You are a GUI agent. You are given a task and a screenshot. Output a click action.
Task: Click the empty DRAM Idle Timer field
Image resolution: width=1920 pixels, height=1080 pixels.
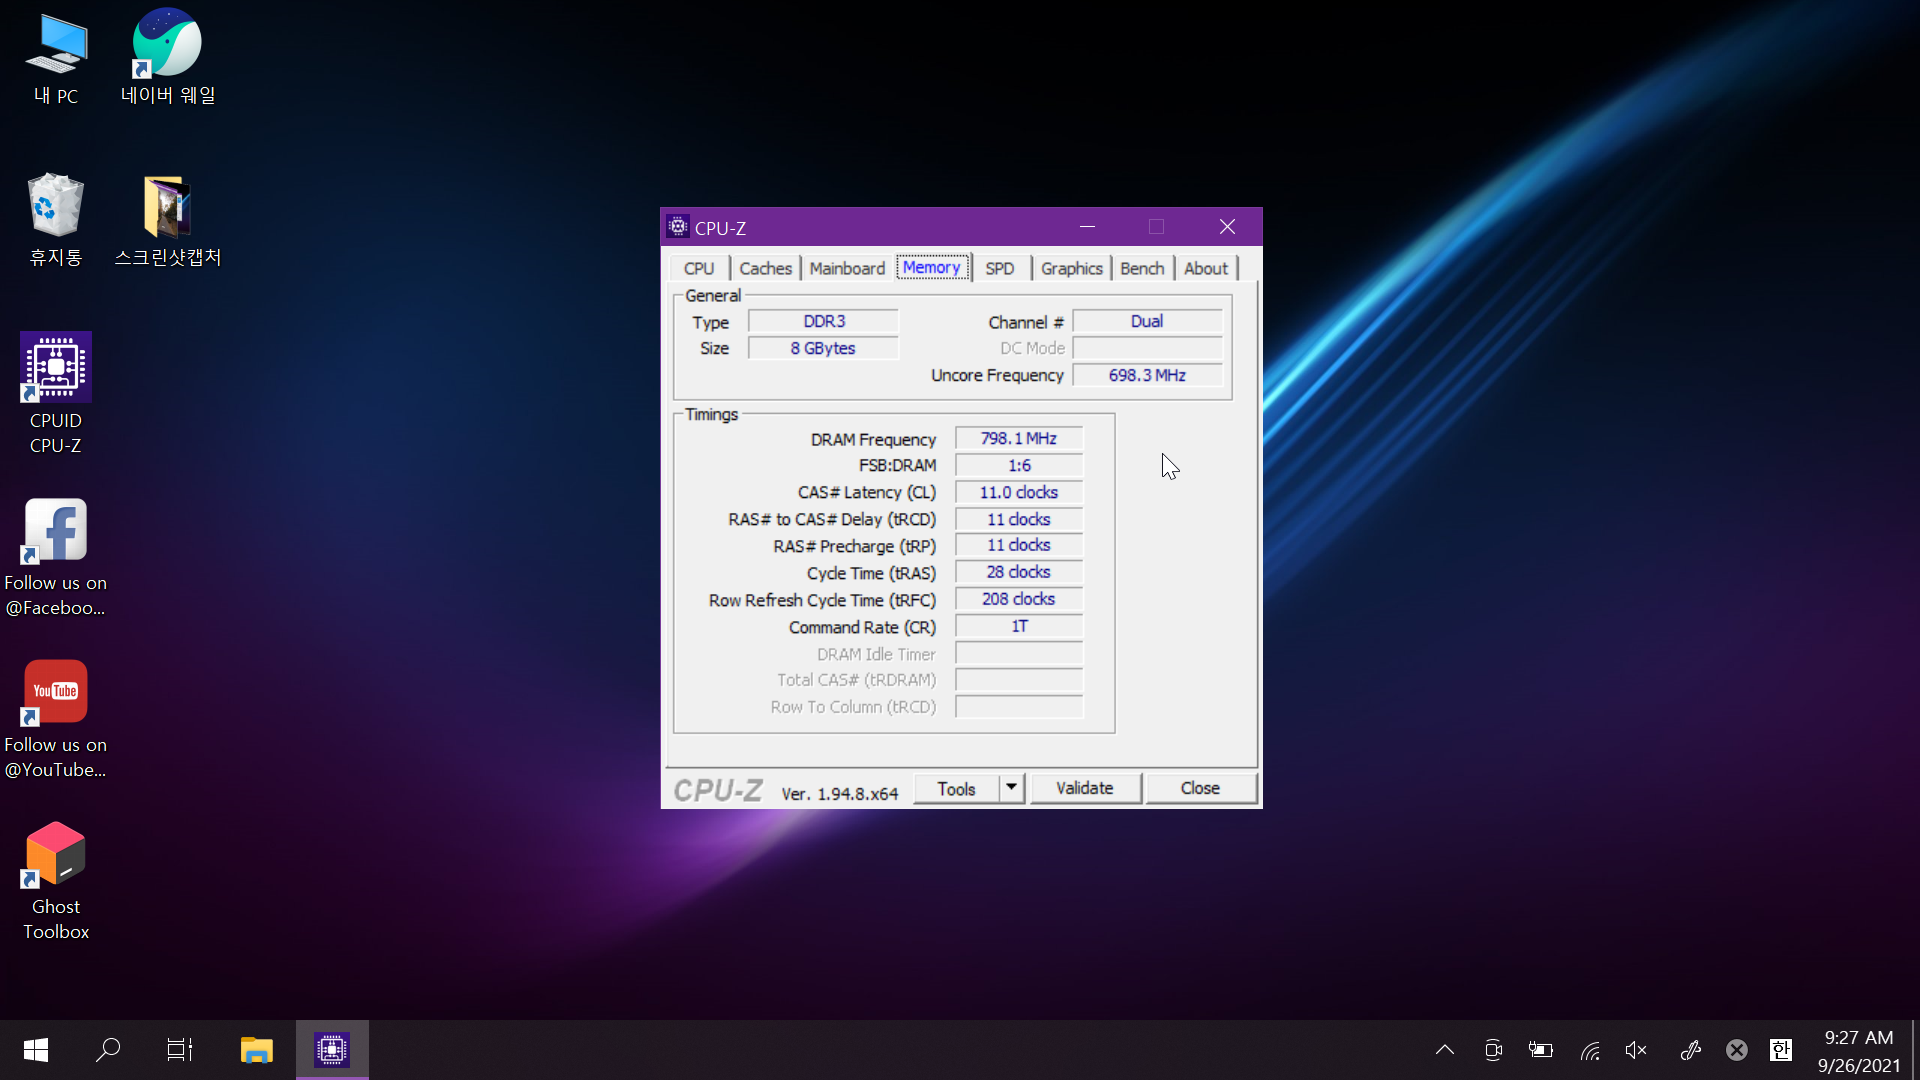pyautogui.click(x=1019, y=653)
